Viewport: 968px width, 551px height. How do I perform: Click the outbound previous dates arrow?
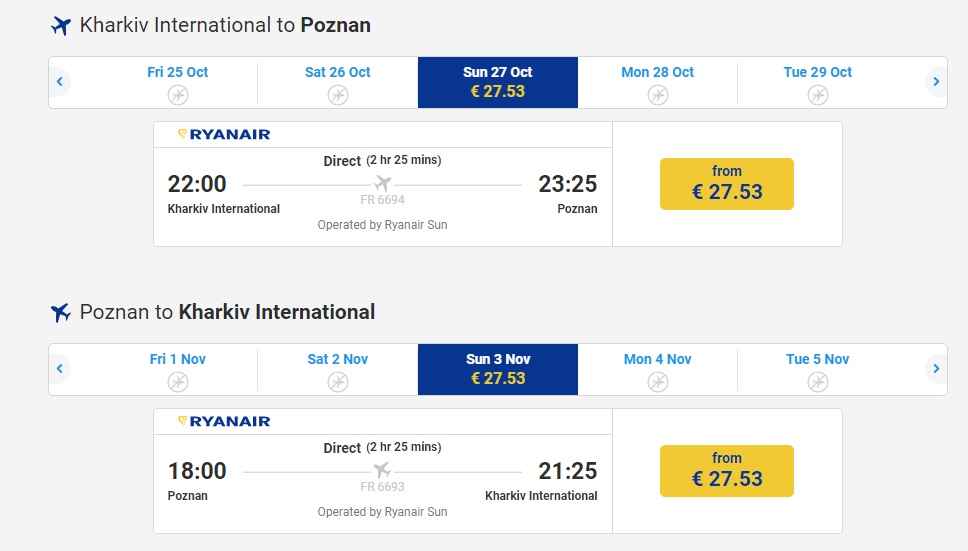(60, 82)
